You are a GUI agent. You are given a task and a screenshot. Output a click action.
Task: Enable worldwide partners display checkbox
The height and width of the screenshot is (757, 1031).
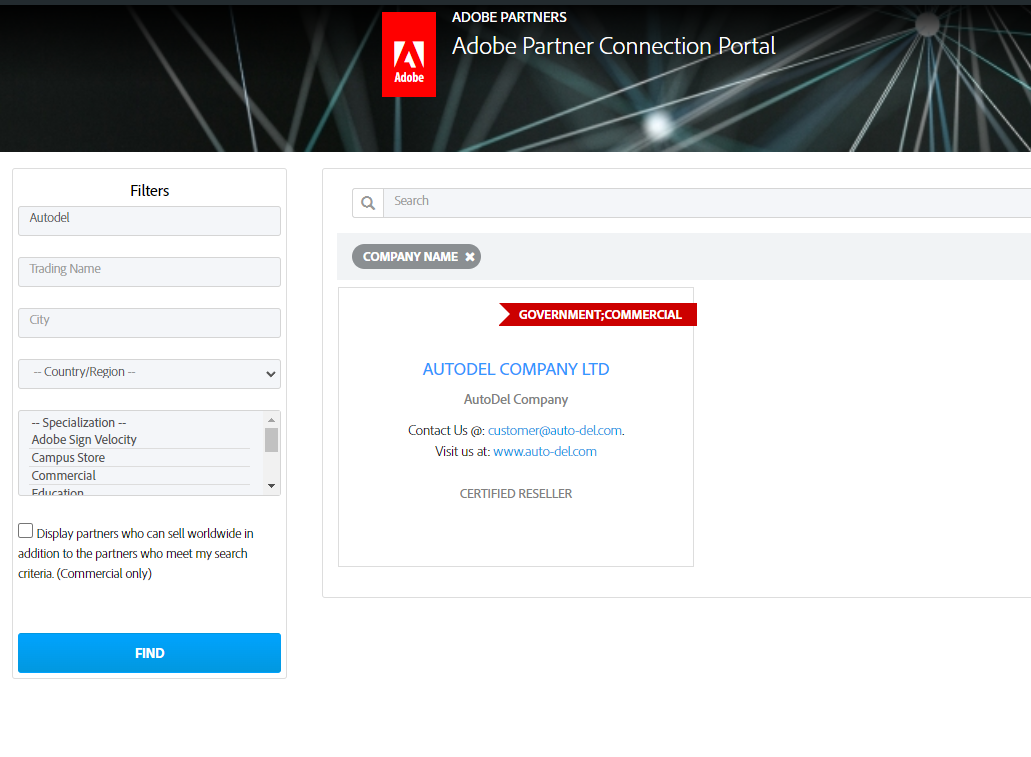click(25, 530)
